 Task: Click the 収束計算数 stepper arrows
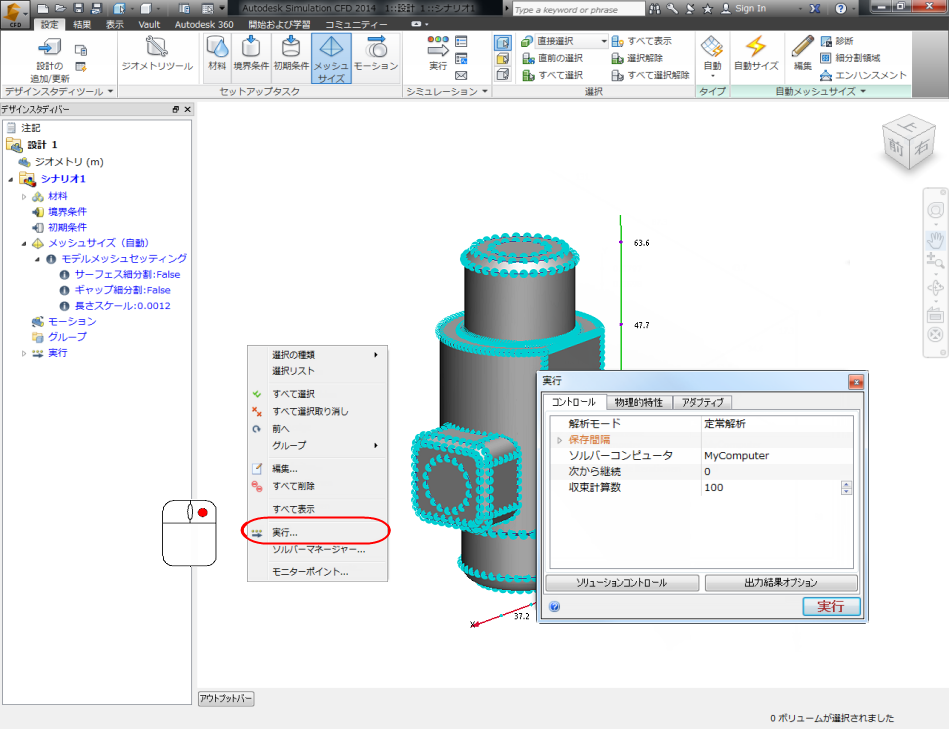[847, 488]
